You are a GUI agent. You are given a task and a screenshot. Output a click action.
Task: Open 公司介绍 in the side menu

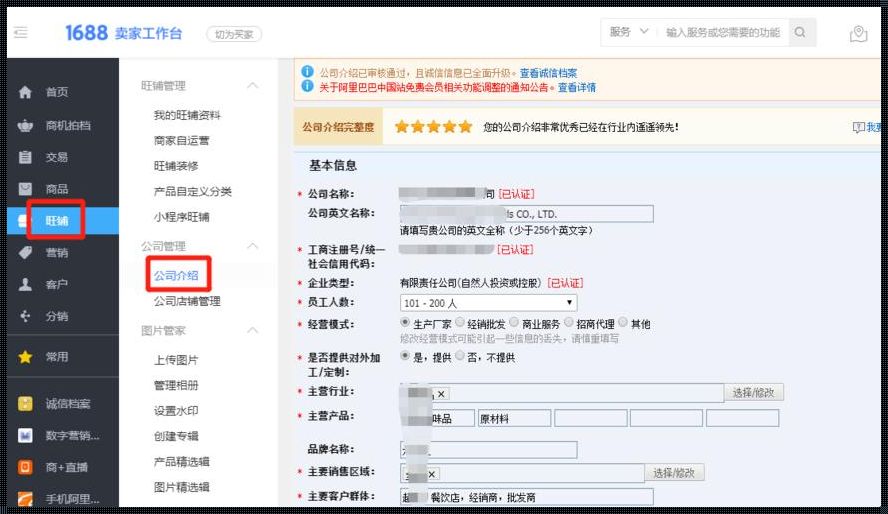click(175, 275)
